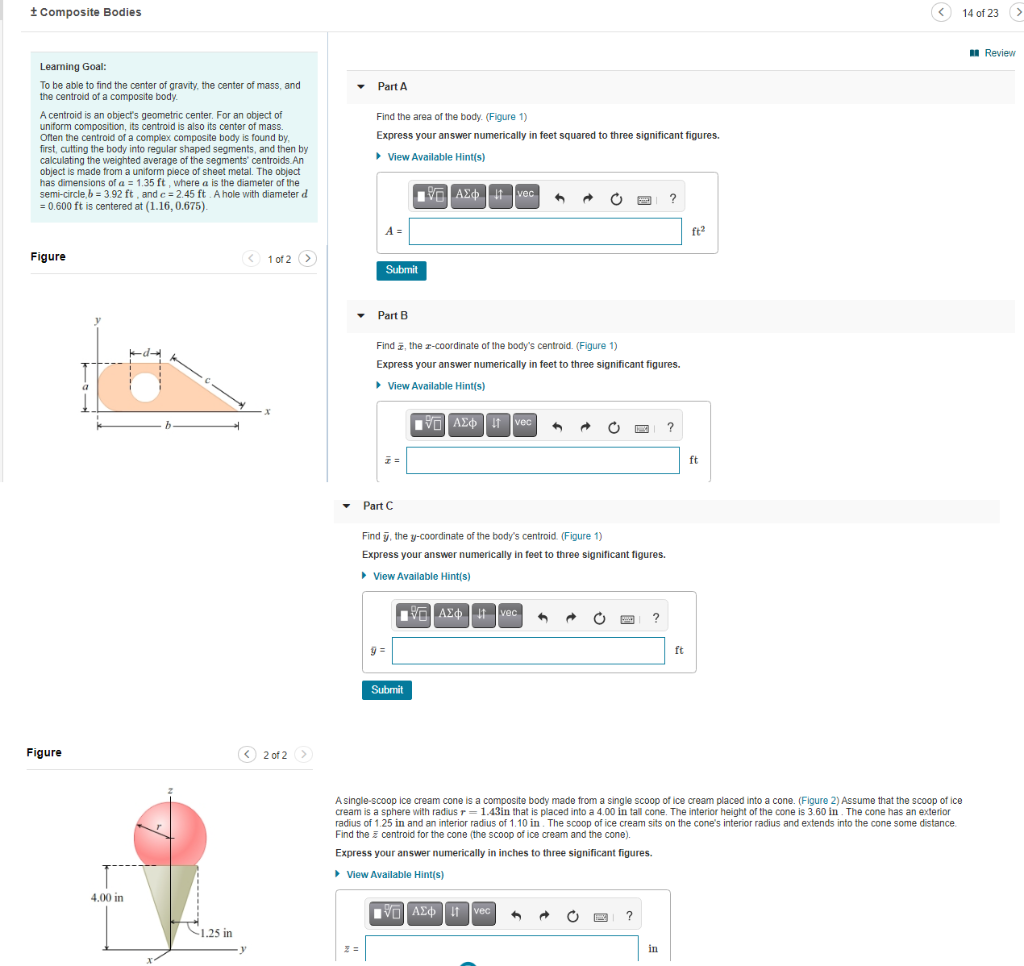The width and height of the screenshot is (1024, 966).
Task: Select the vec vector icon in Part B
Action: pos(523,424)
